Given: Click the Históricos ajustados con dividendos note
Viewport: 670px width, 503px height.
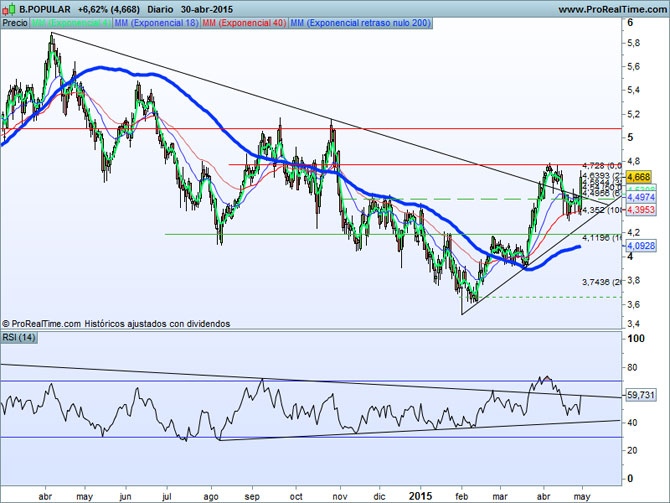Looking at the screenshot, I should (x=157, y=324).
